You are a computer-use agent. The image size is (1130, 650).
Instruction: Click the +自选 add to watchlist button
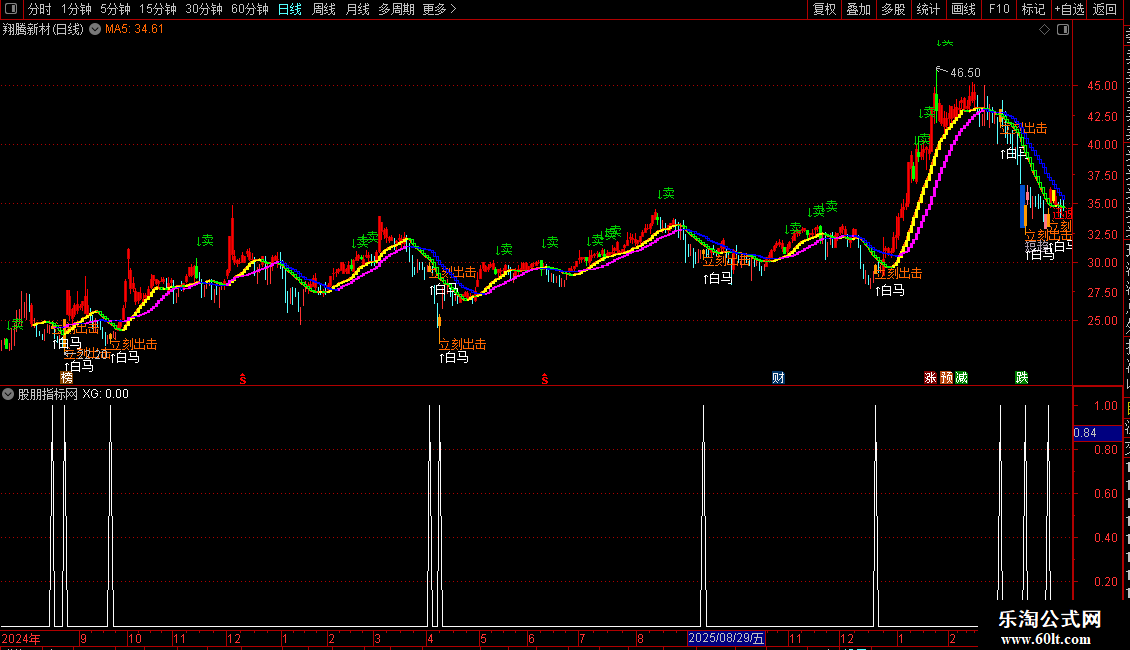1069,9
